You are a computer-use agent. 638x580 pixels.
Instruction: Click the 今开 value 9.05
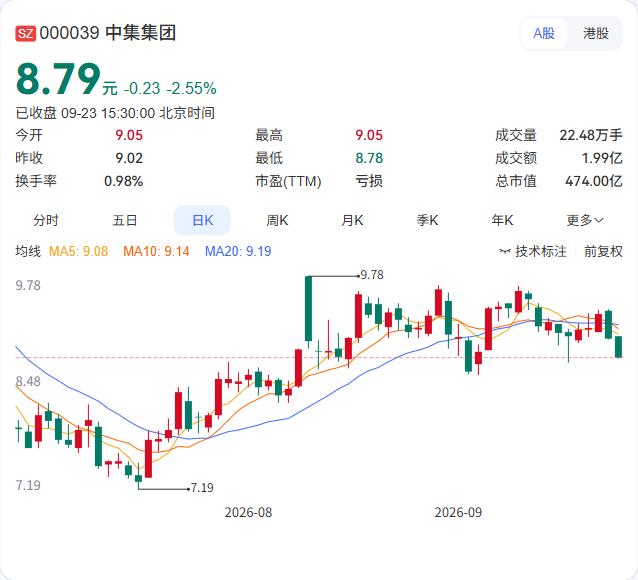tap(129, 135)
